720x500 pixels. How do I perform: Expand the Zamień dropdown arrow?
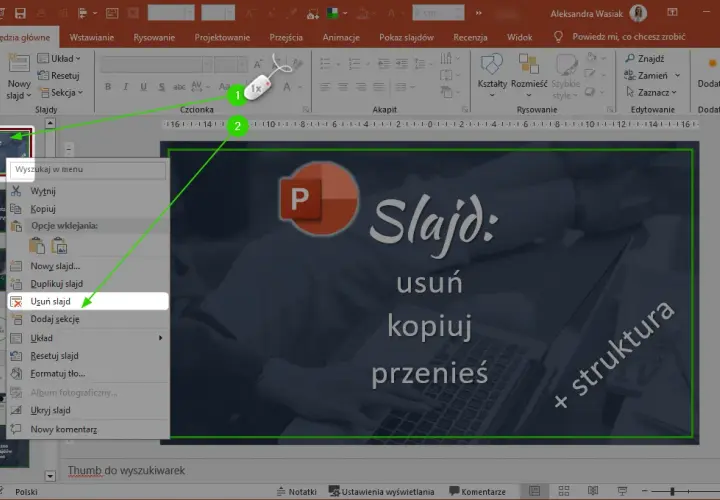coord(677,75)
